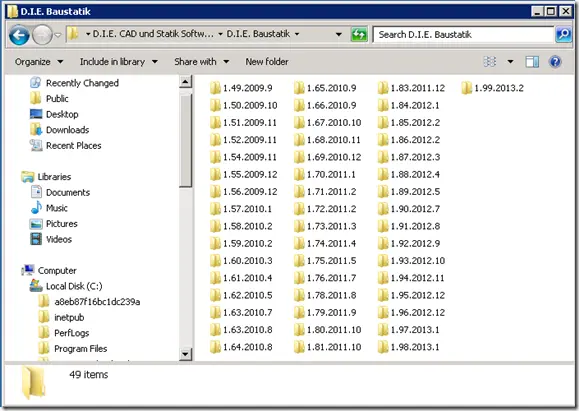Open the Organize menu
The image size is (579, 411).
[39, 62]
